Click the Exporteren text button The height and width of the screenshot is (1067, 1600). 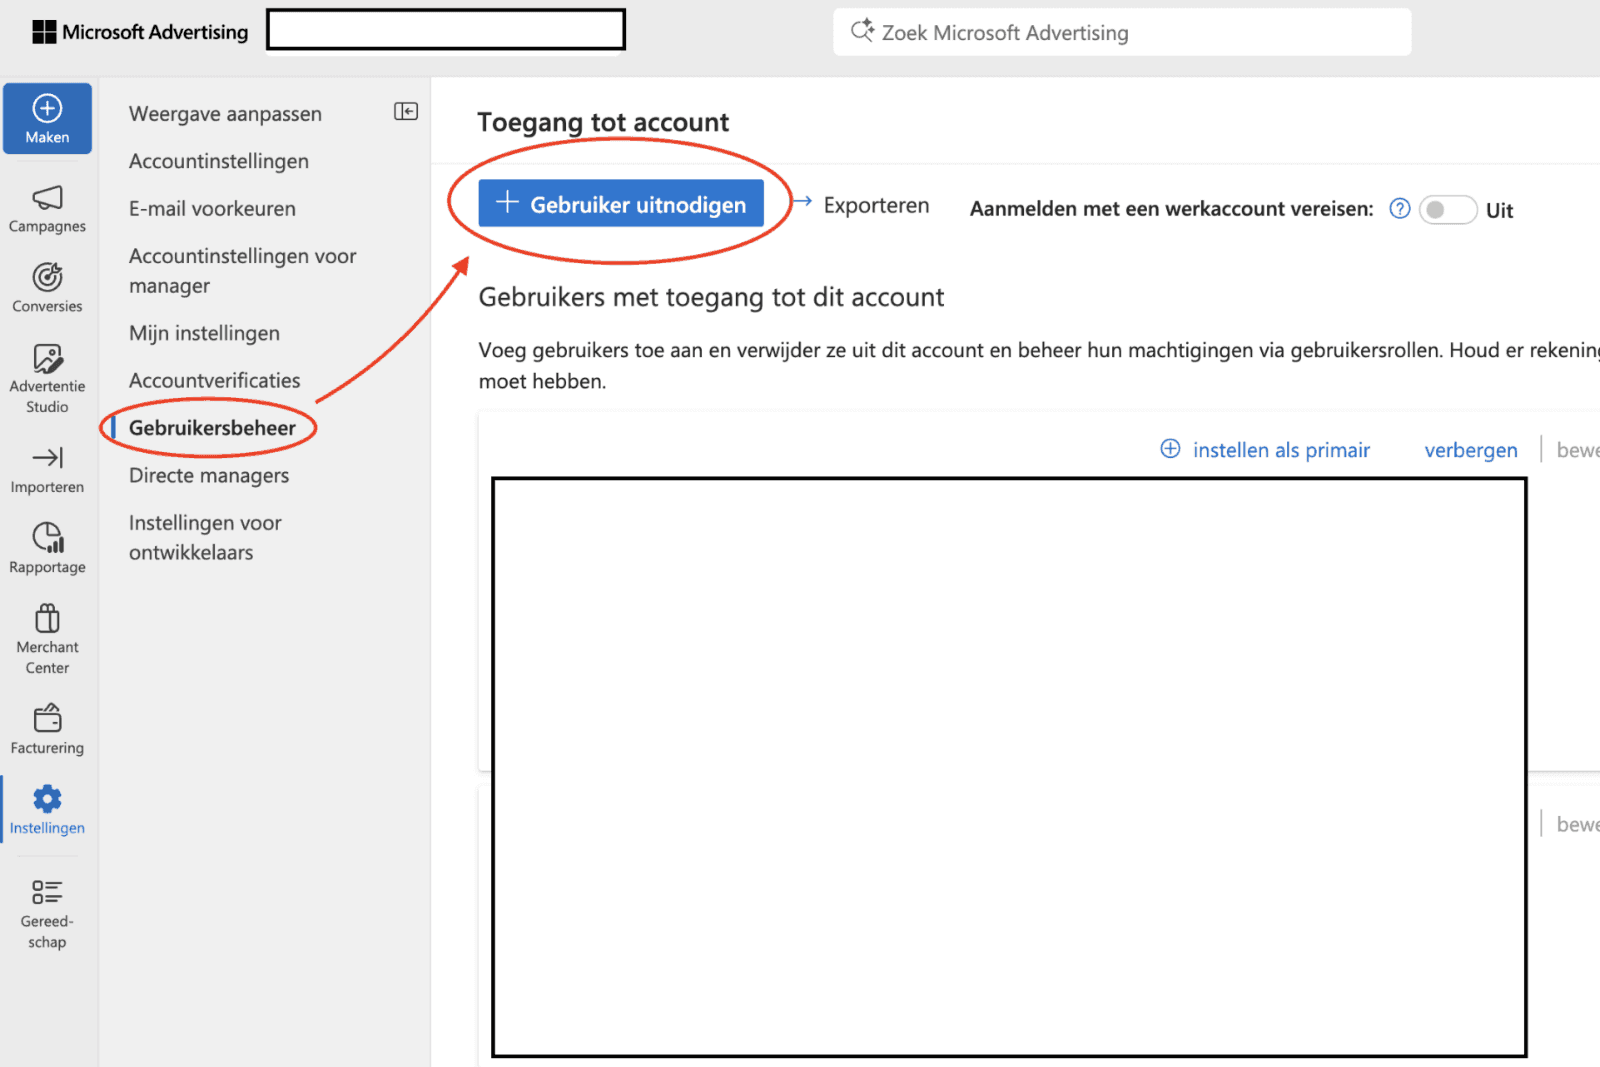click(876, 206)
